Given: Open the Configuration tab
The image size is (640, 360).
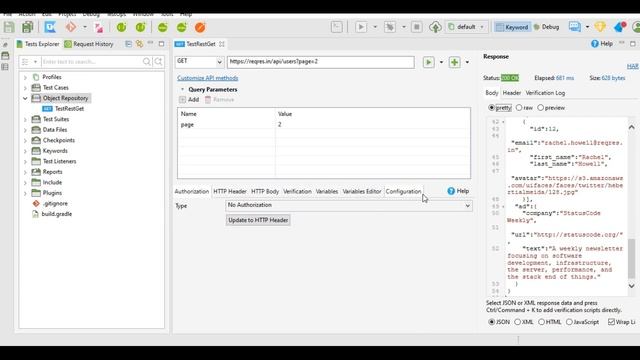Looking at the screenshot, I should pyautogui.click(x=403, y=191).
